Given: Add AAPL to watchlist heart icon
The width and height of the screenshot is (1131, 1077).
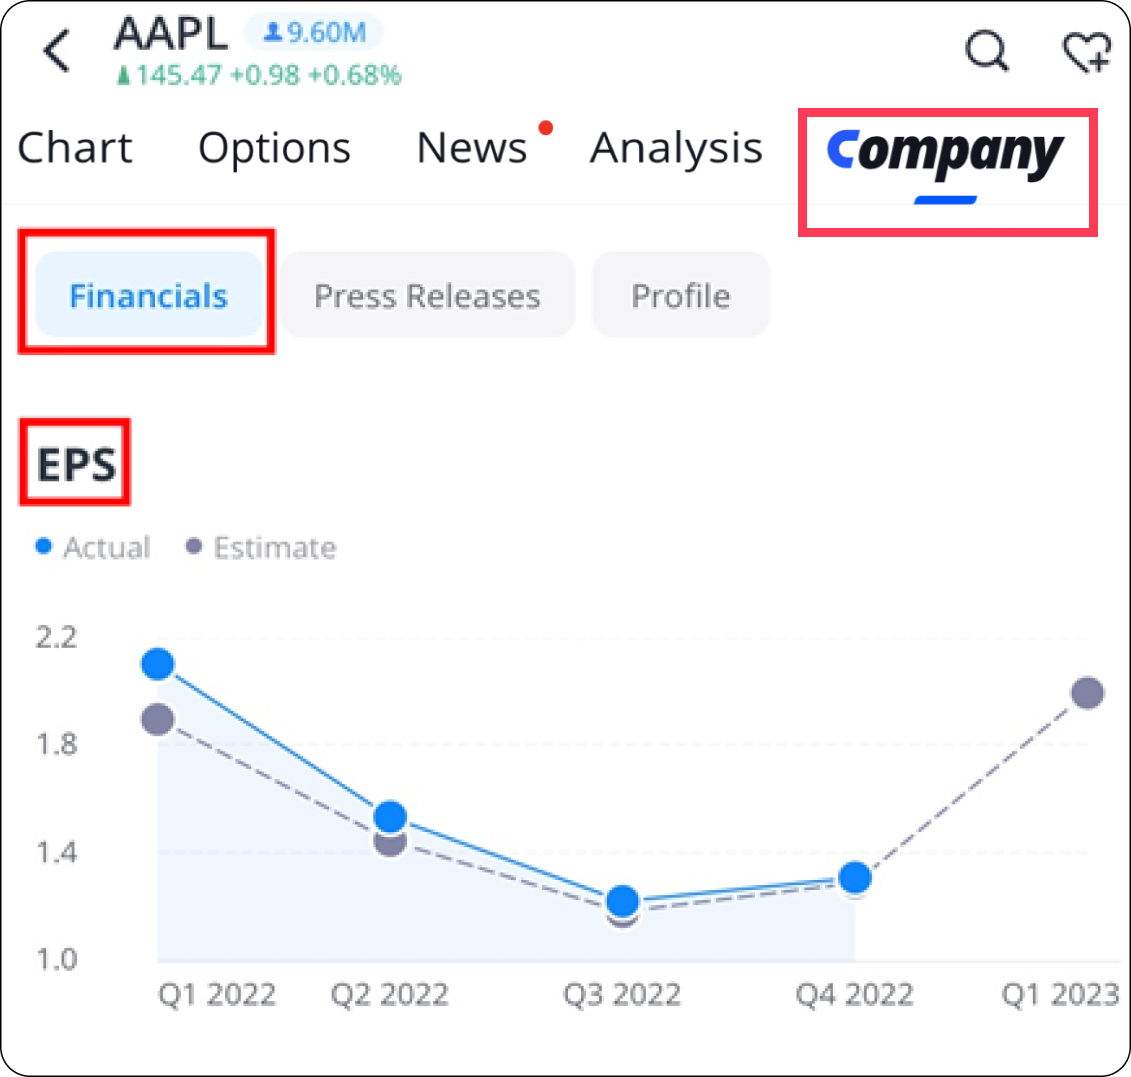Looking at the screenshot, I should [1085, 50].
